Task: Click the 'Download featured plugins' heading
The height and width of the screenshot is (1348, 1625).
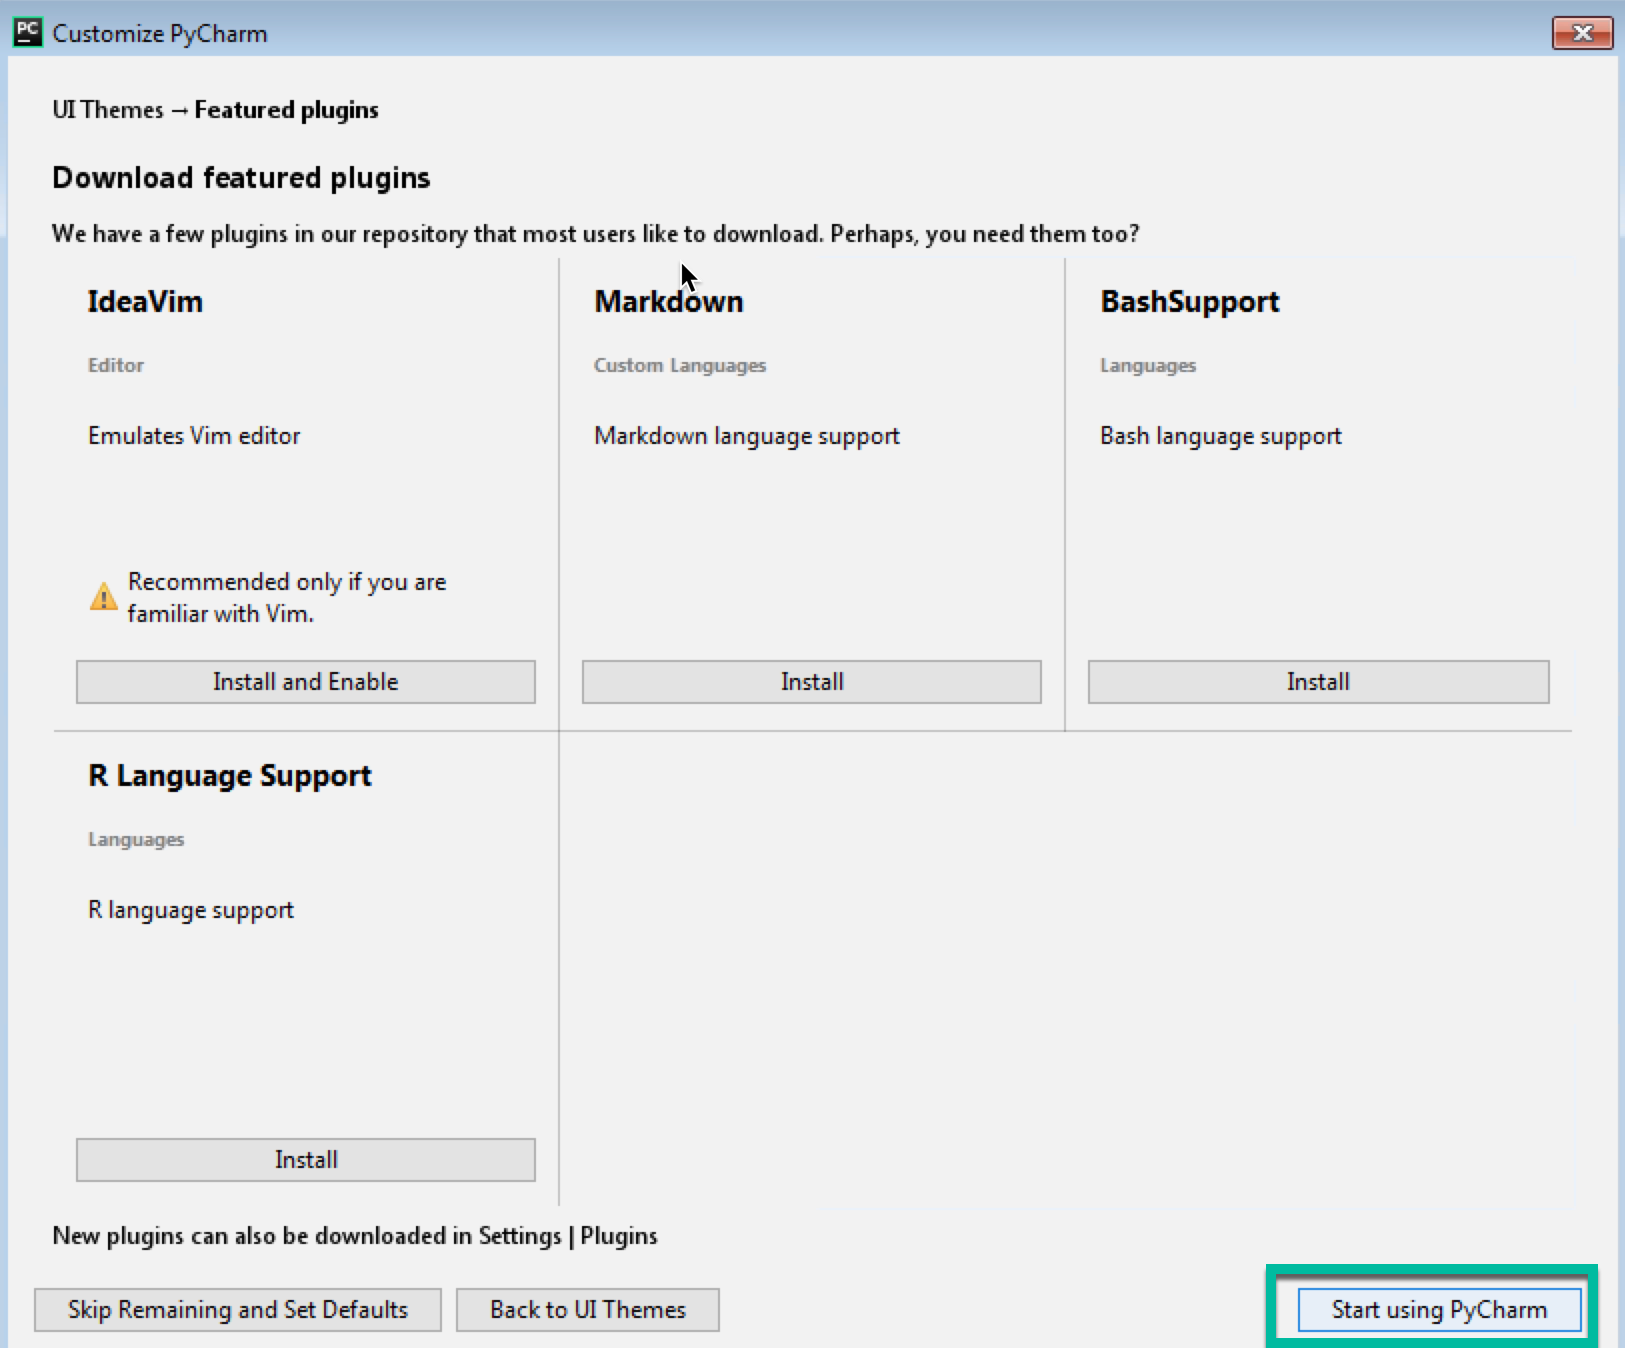Action: click(241, 178)
